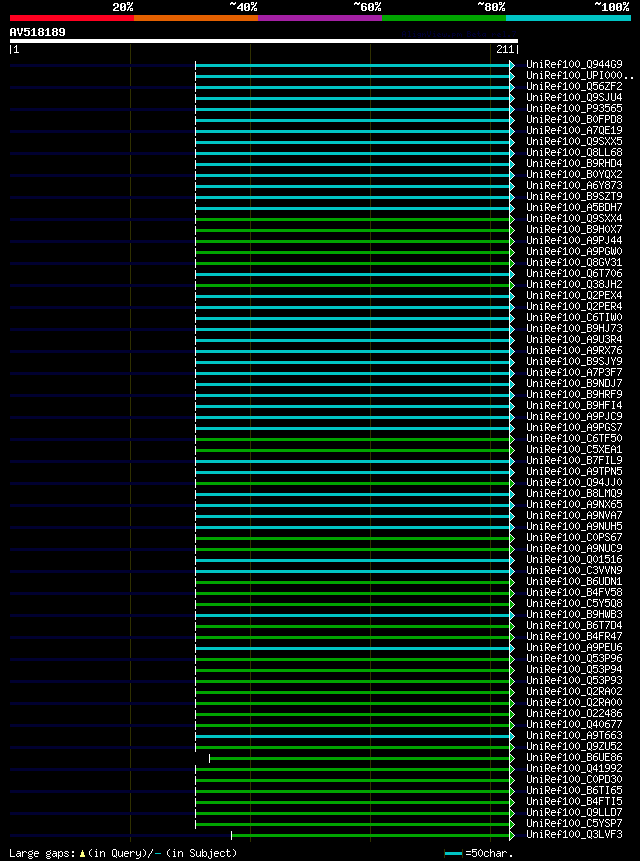Select hit UniRef100_C5XEA1
This screenshot has width=640, height=861.
point(574,449)
